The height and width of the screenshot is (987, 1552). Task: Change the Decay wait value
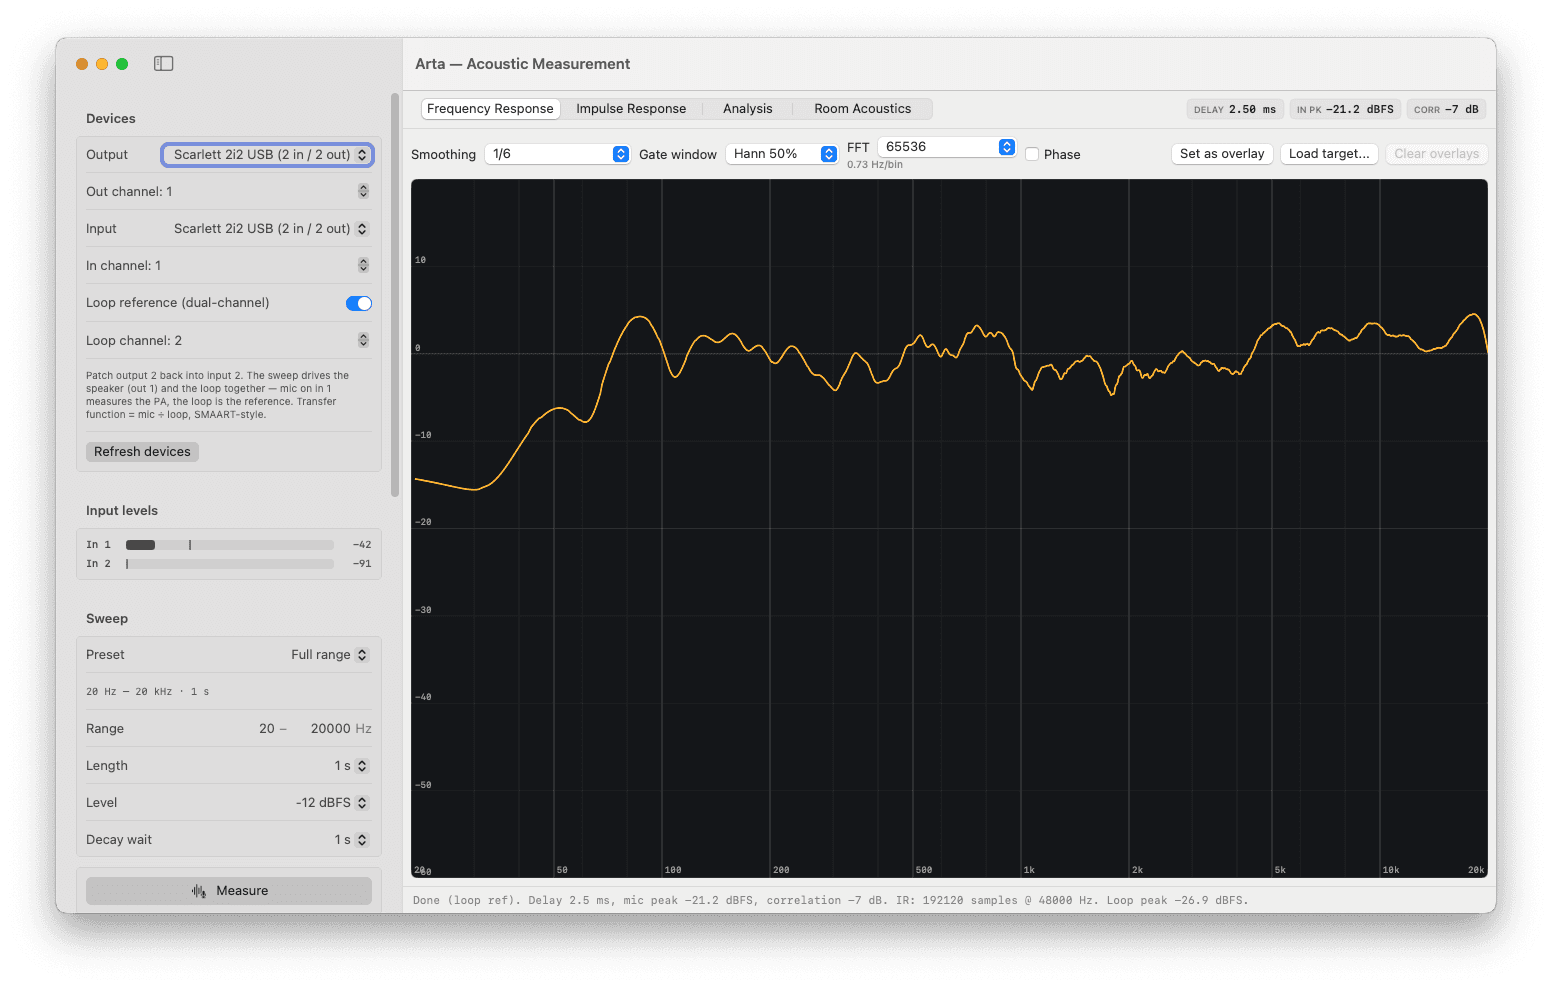(351, 840)
